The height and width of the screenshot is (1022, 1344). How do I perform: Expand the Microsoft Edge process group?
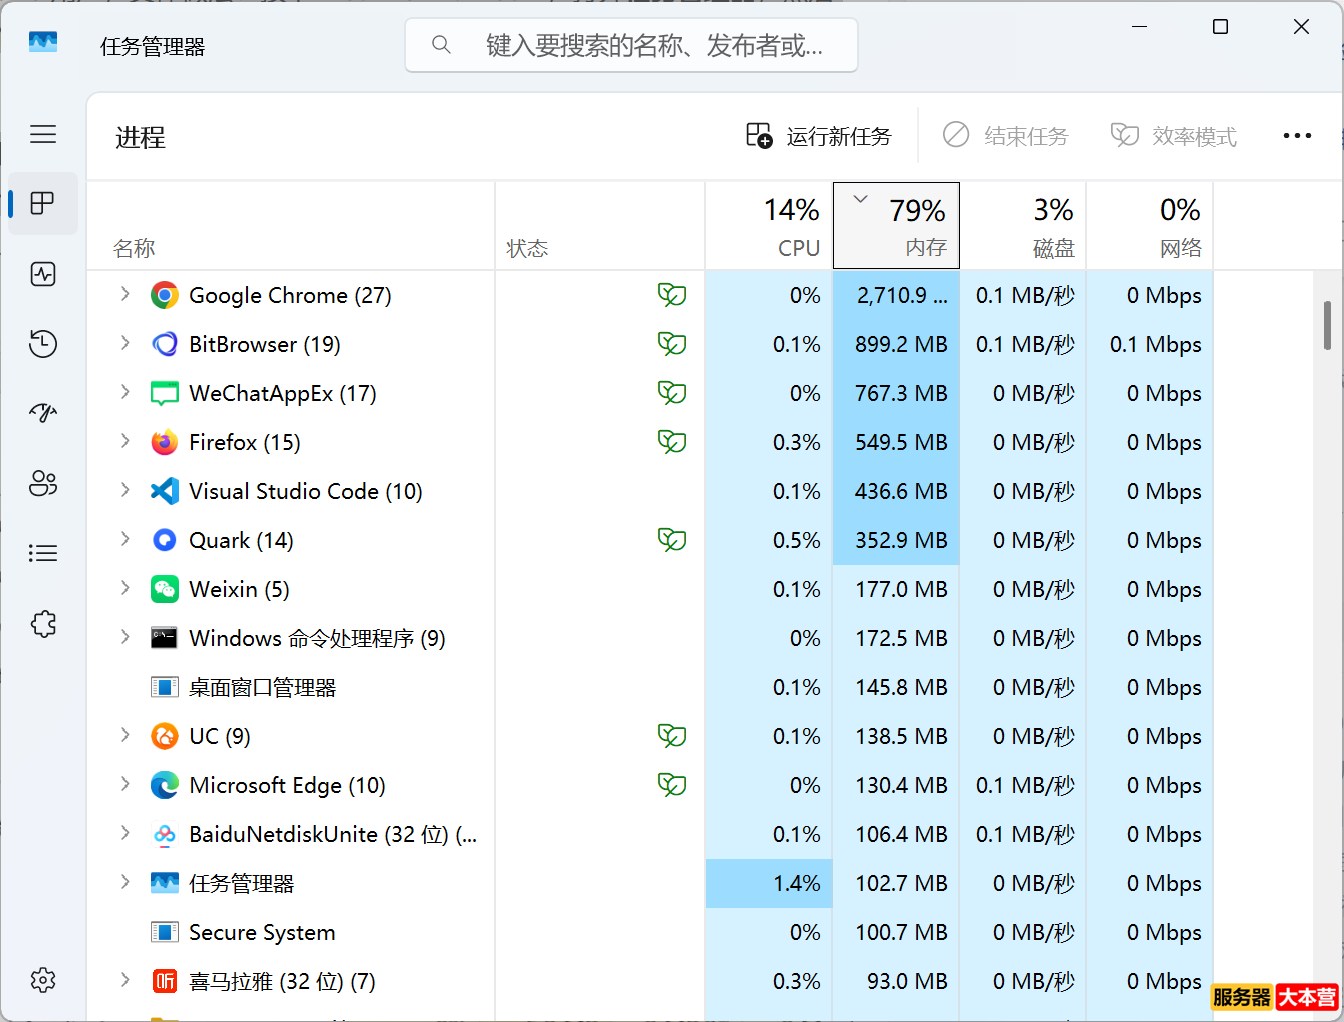pyautogui.click(x=125, y=784)
